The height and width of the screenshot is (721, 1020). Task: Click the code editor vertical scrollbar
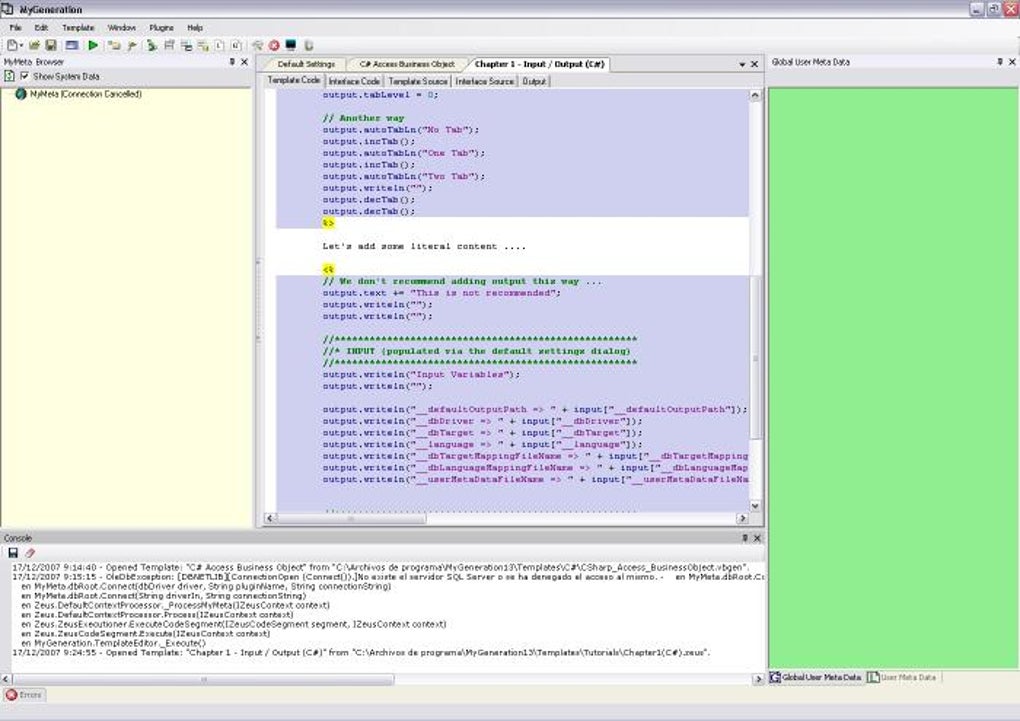click(755, 360)
